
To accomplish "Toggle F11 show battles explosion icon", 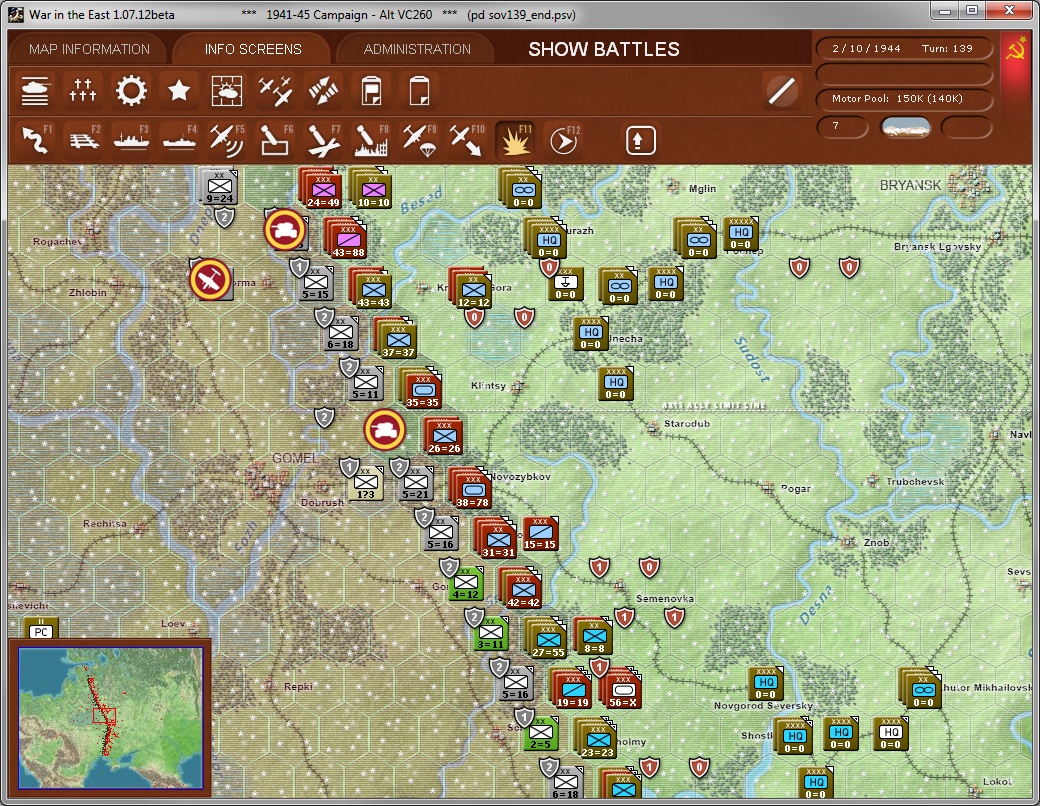I will (515, 140).
